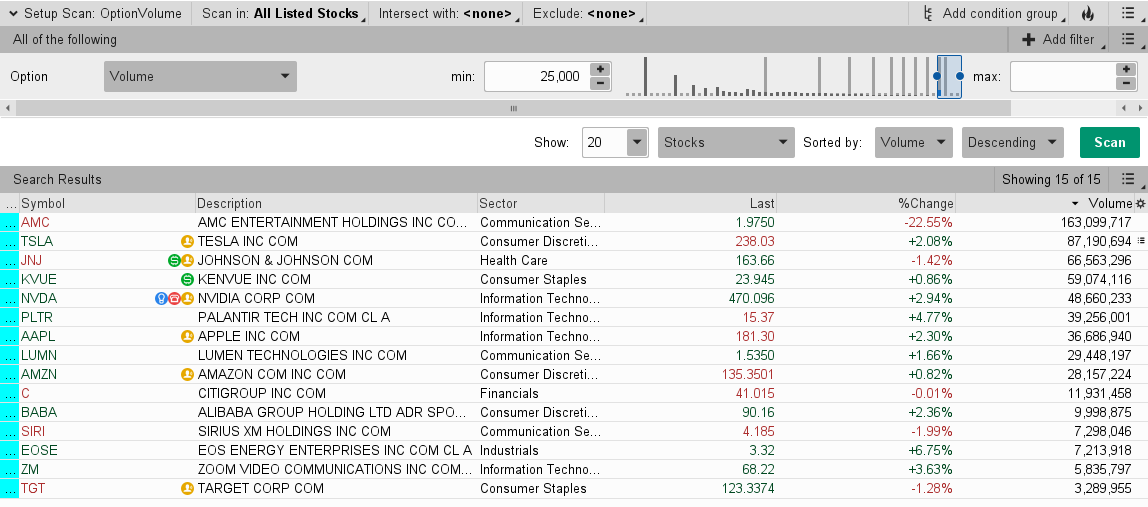Click orange person icon on AAPL row
The width and height of the screenshot is (1148, 507).
coord(187,336)
